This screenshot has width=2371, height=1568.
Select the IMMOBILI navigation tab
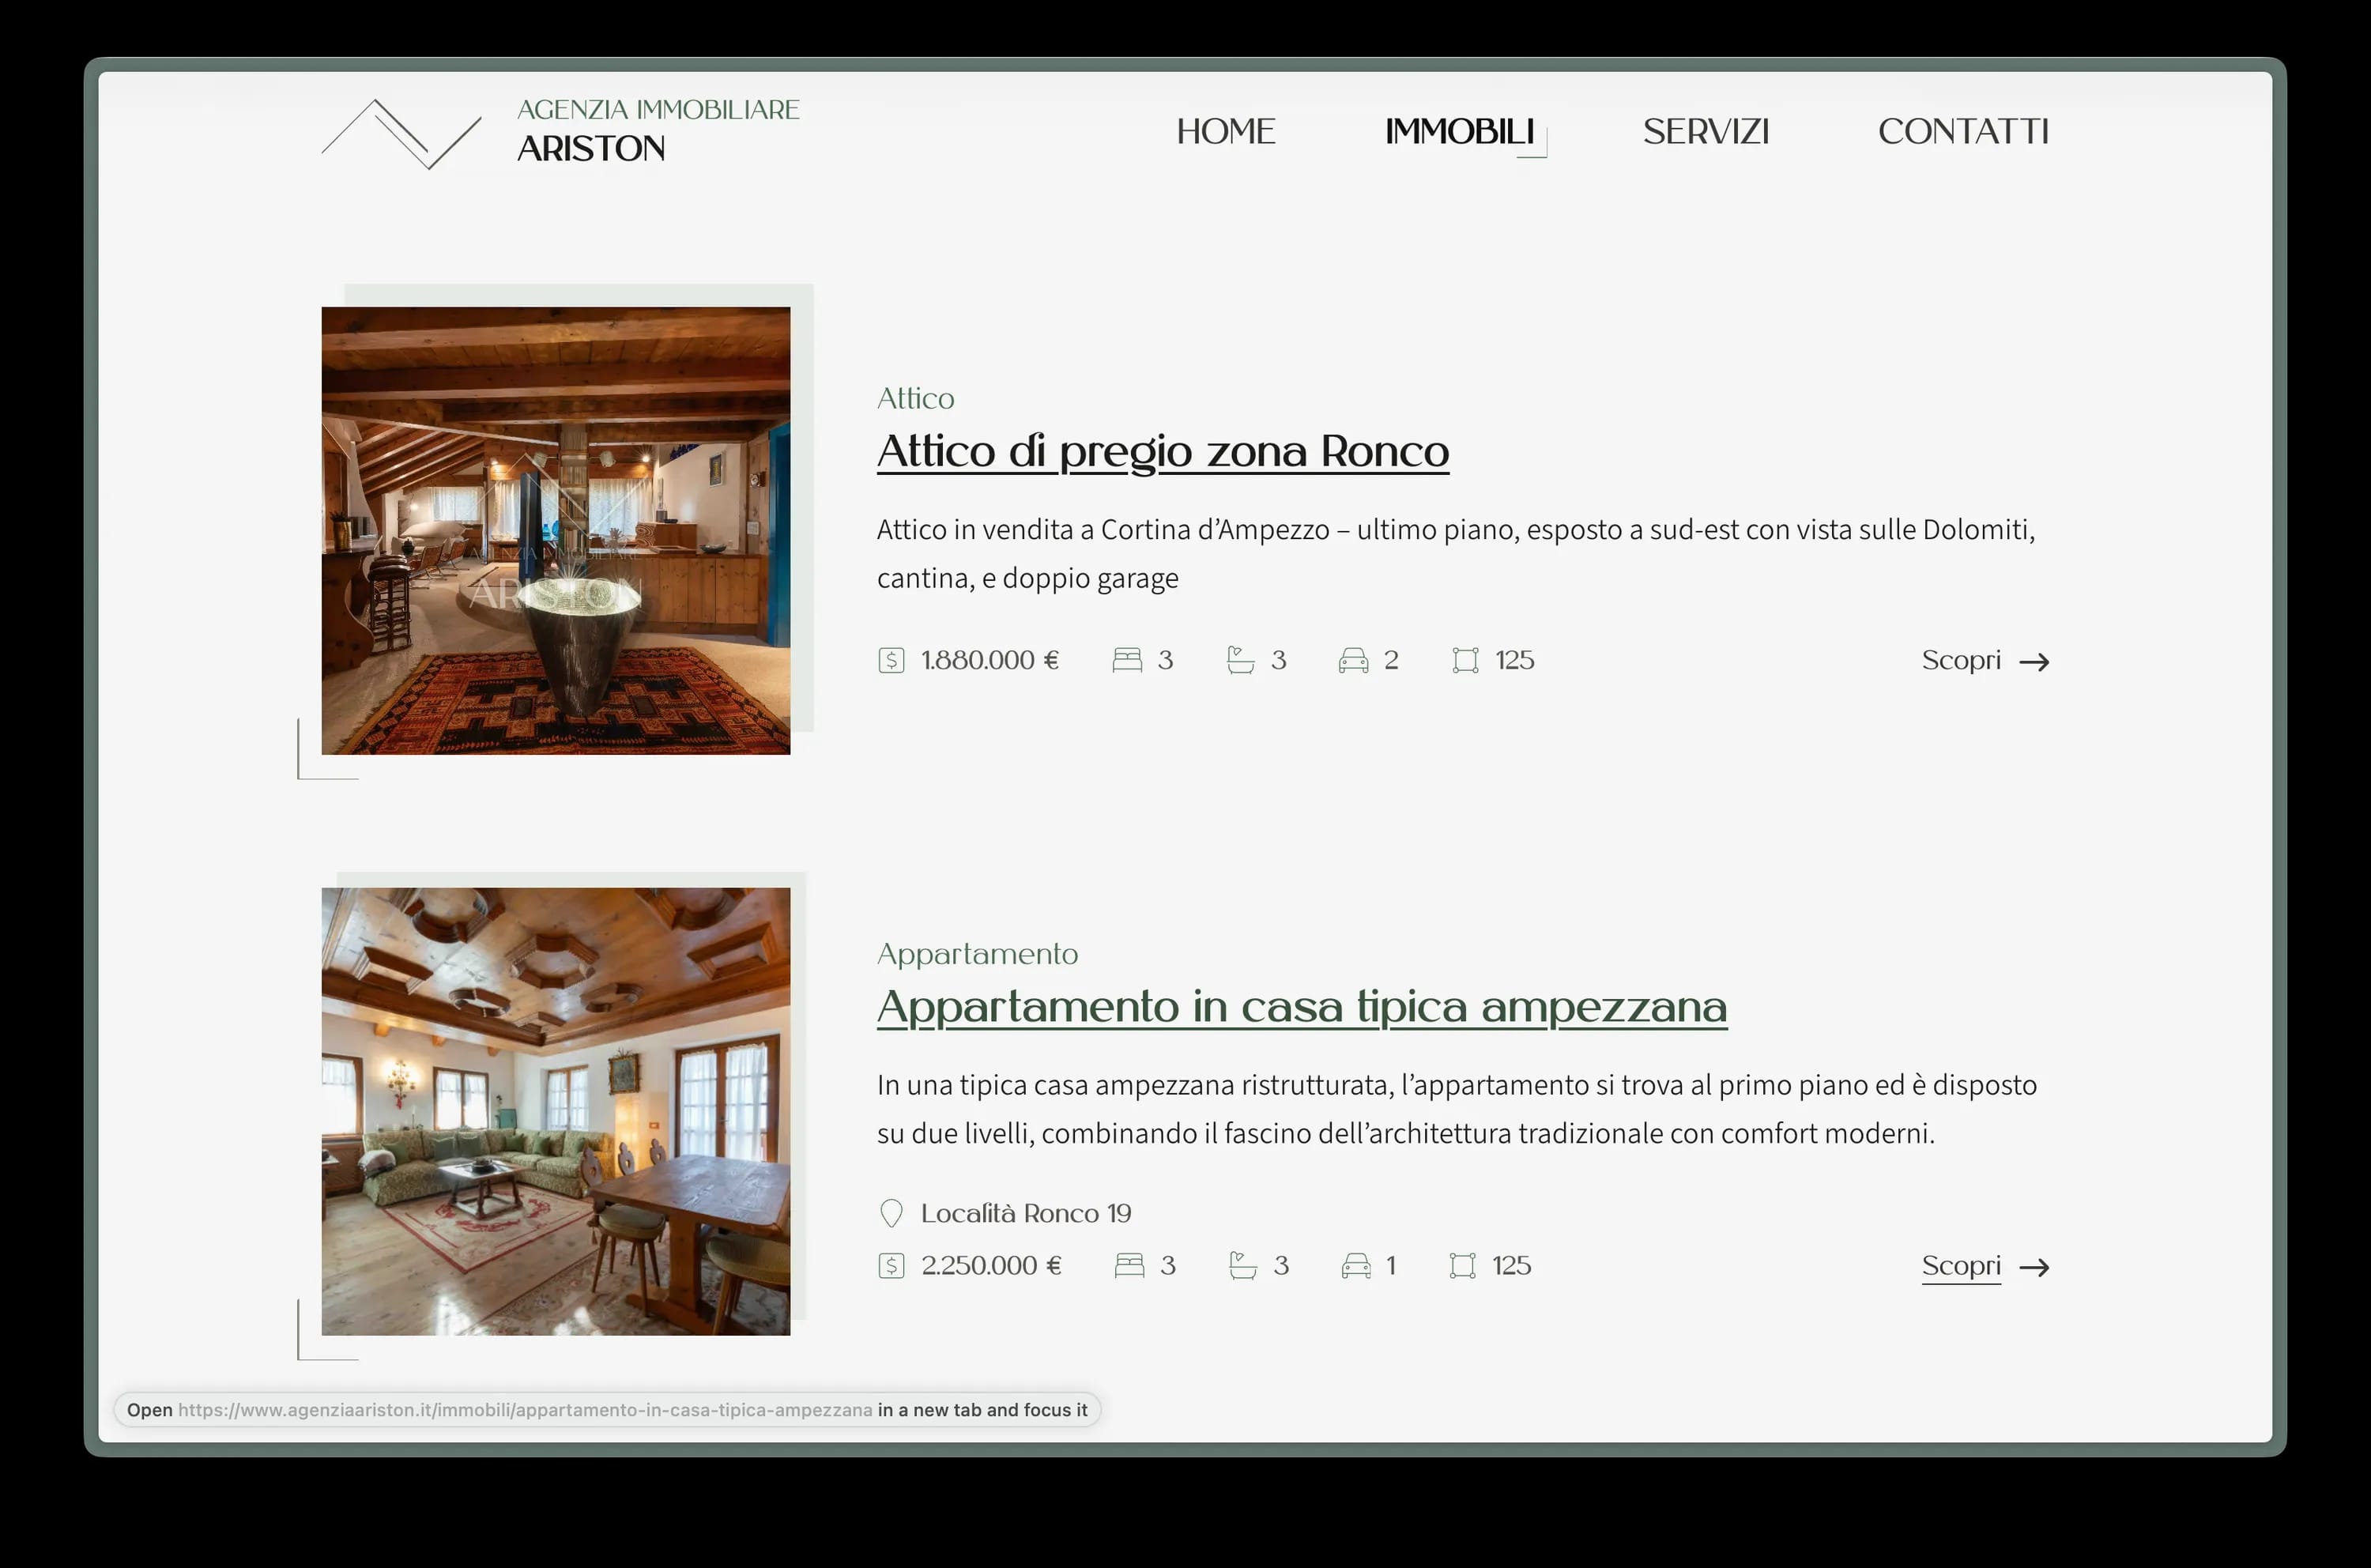1460,131
